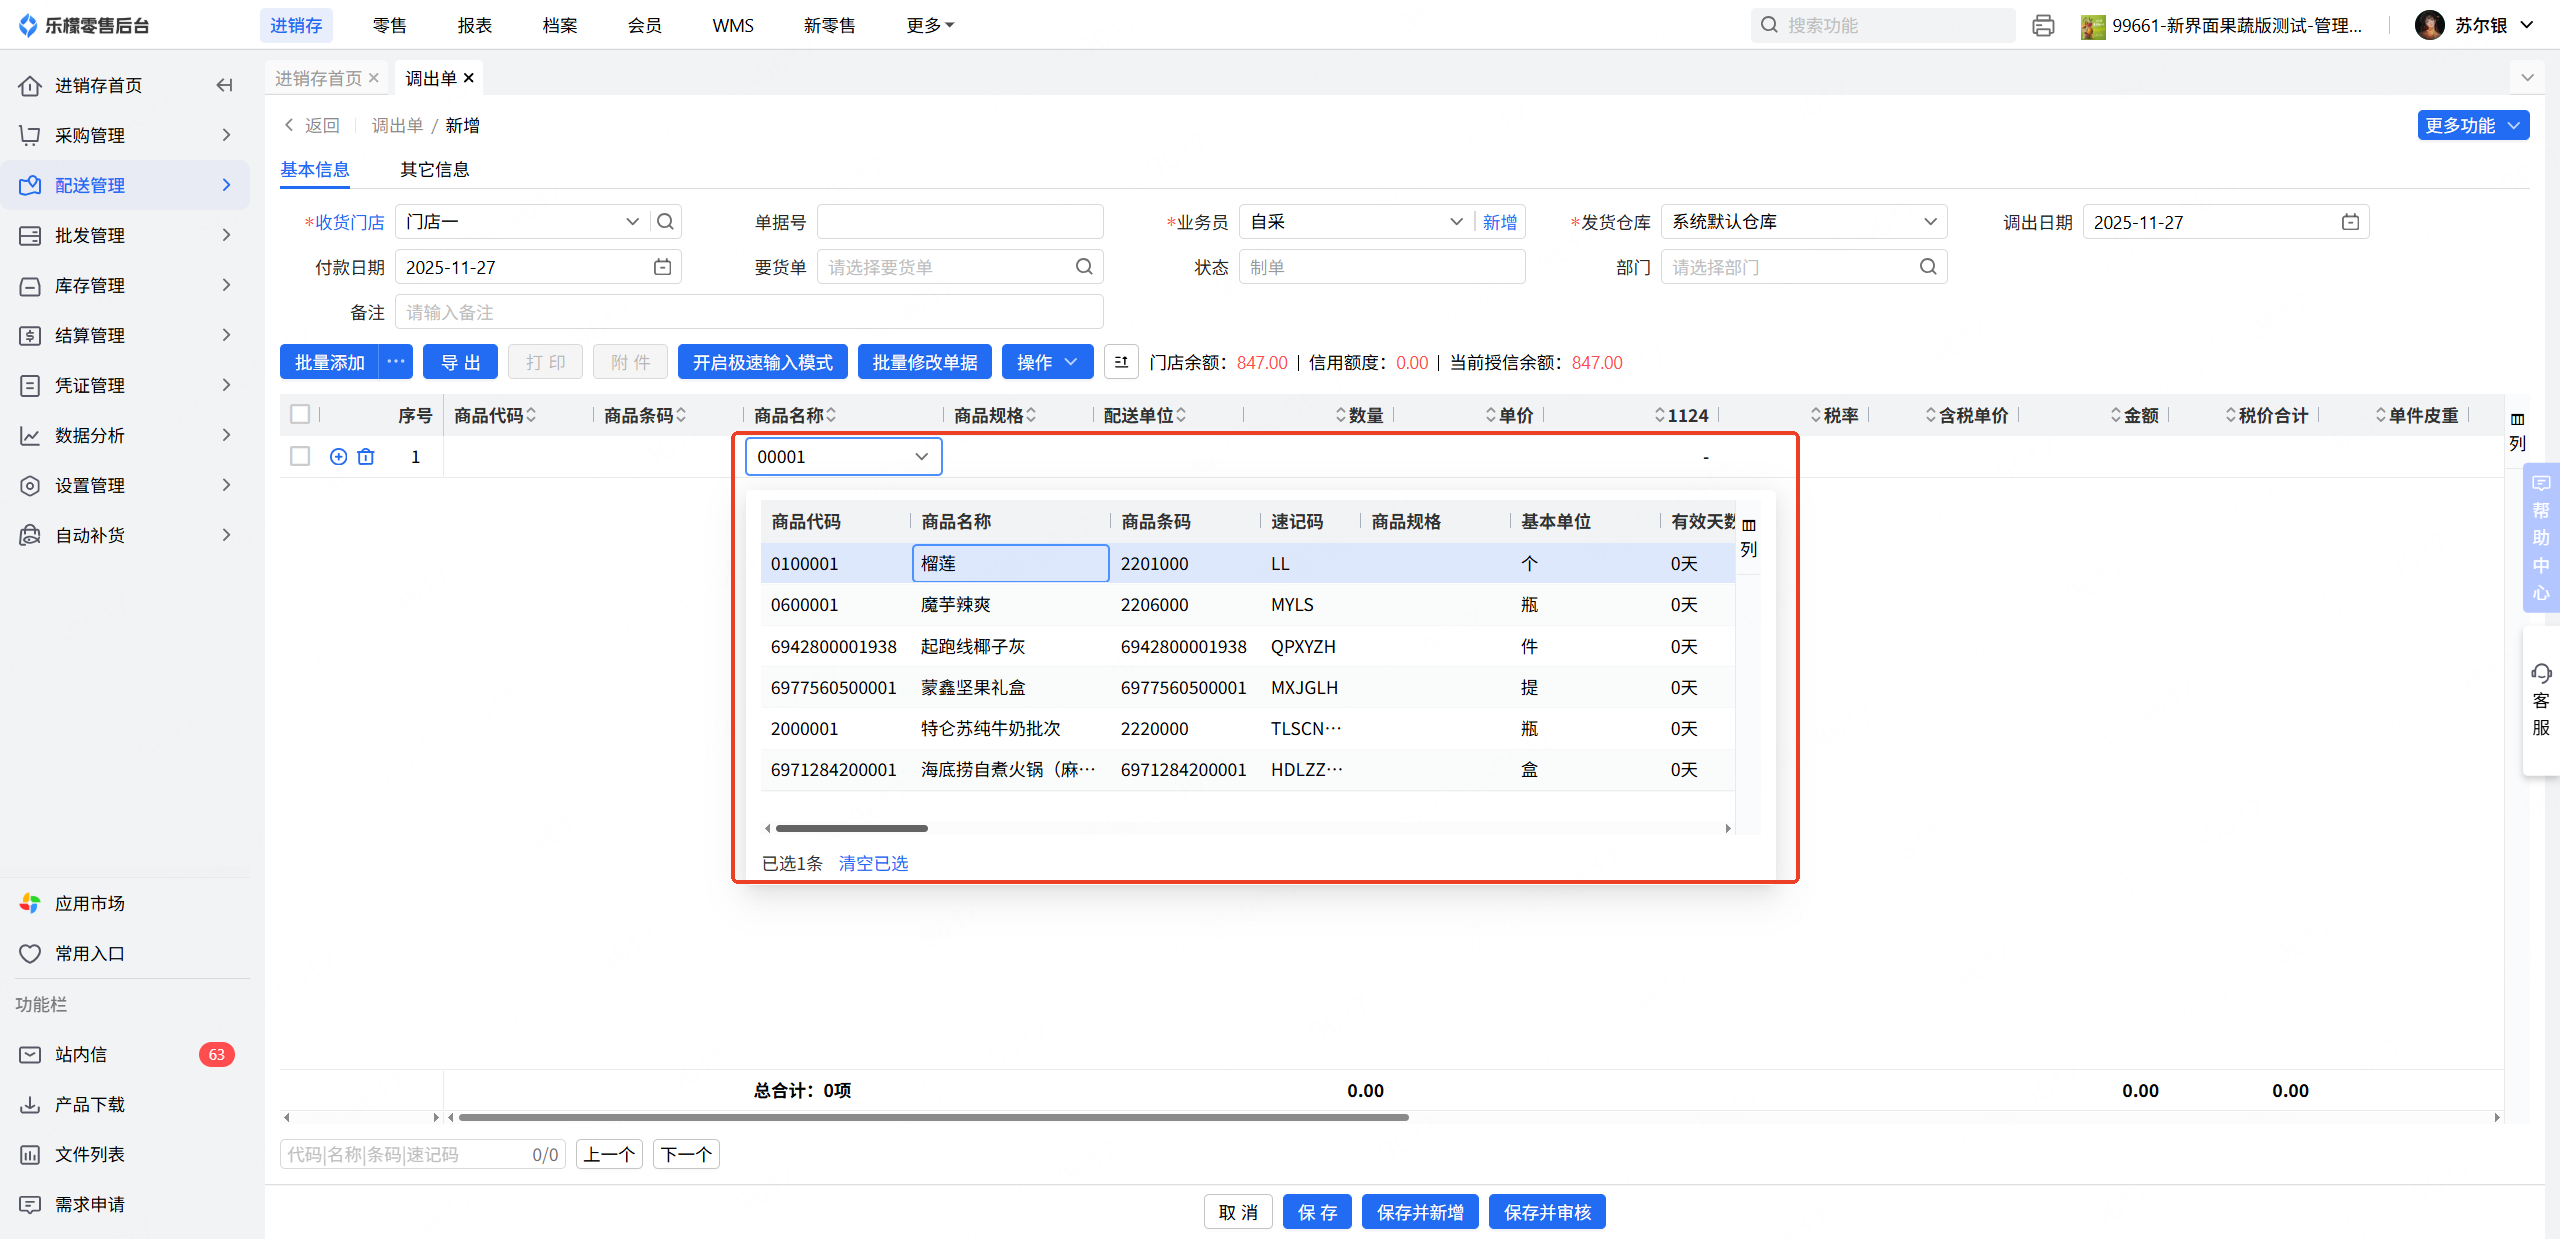Open the calendar for 调出日期
This screenshot has width=2560, height=1239.
pos(2350,222)
